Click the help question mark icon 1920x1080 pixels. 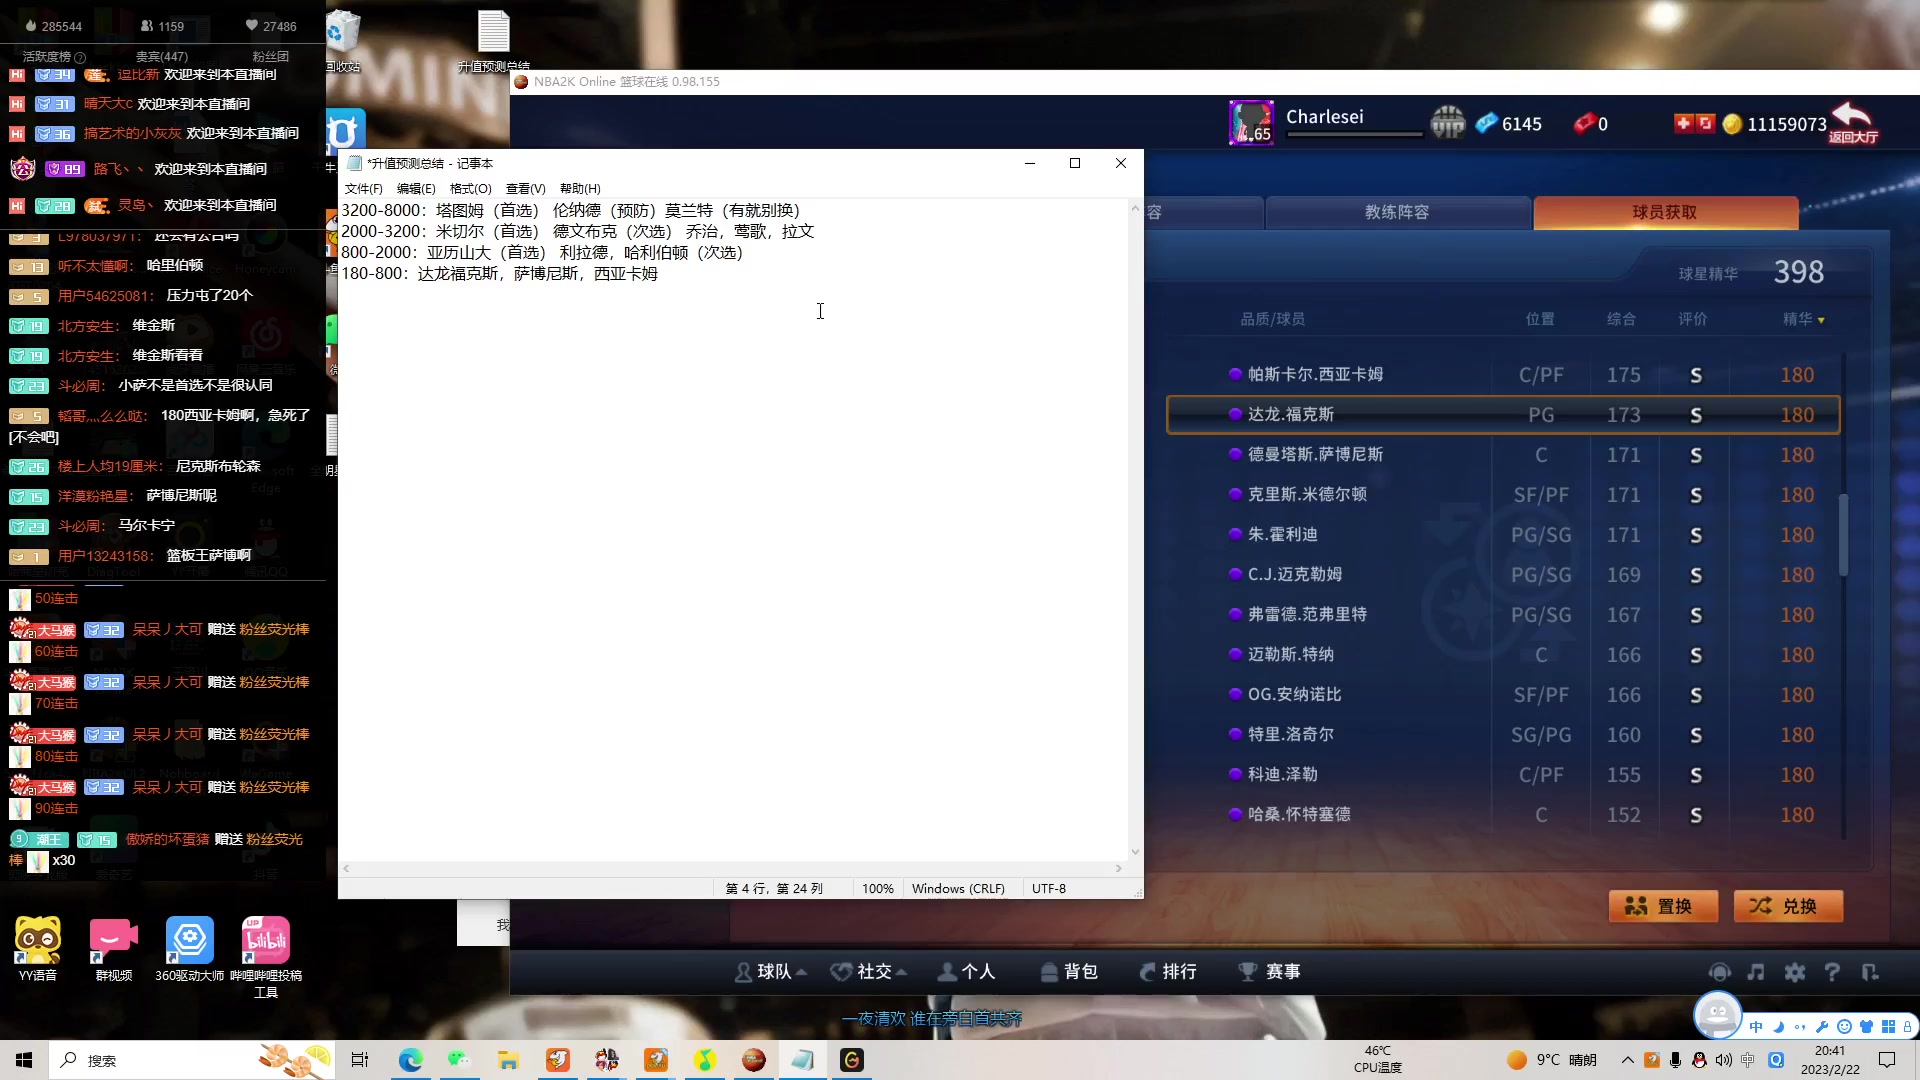tap(1832, 972)
